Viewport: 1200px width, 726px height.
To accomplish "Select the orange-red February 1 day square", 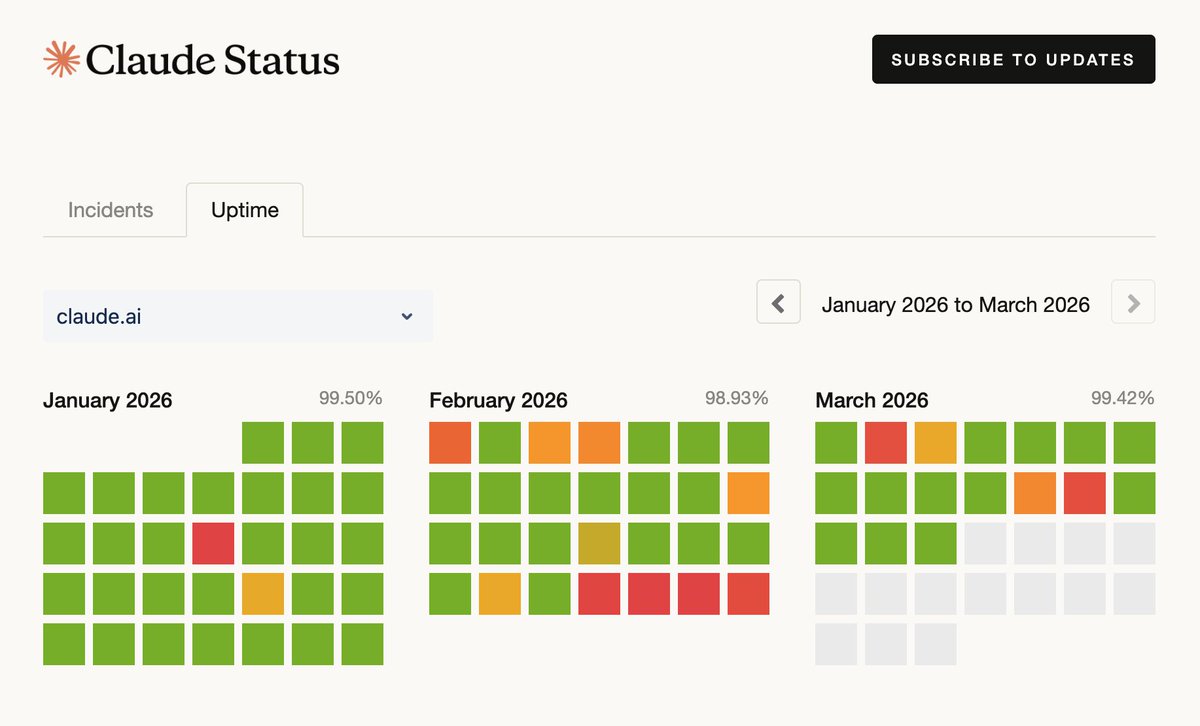I will (x=450, y=443).
